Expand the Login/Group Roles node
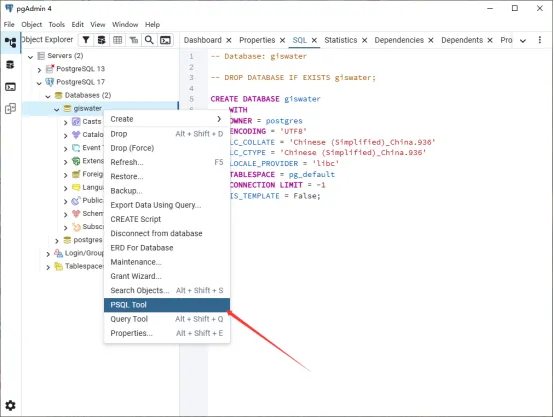The height and width of the screenshot is (417, 554). pos(48,254)
